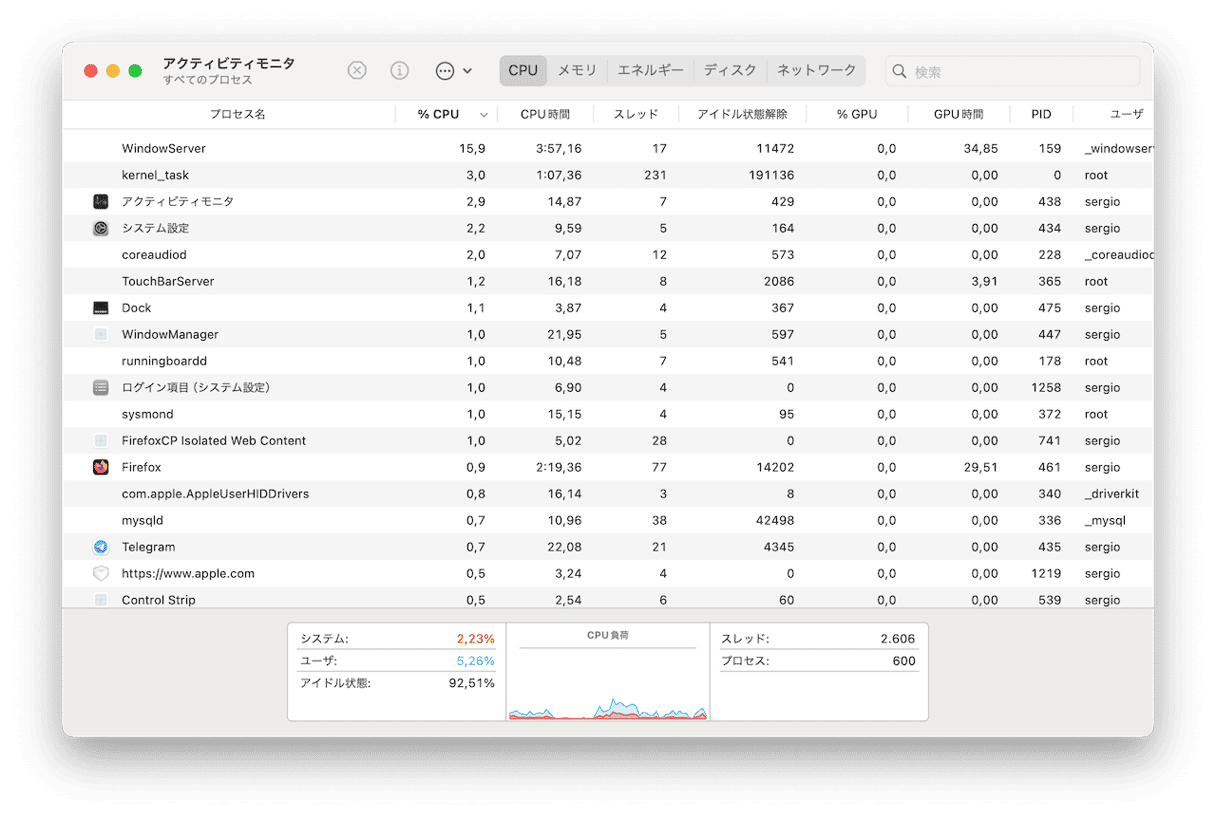Select the ネットワーク tab
Viewport: 1216px width, 819px height.
[x=816, y=71]
